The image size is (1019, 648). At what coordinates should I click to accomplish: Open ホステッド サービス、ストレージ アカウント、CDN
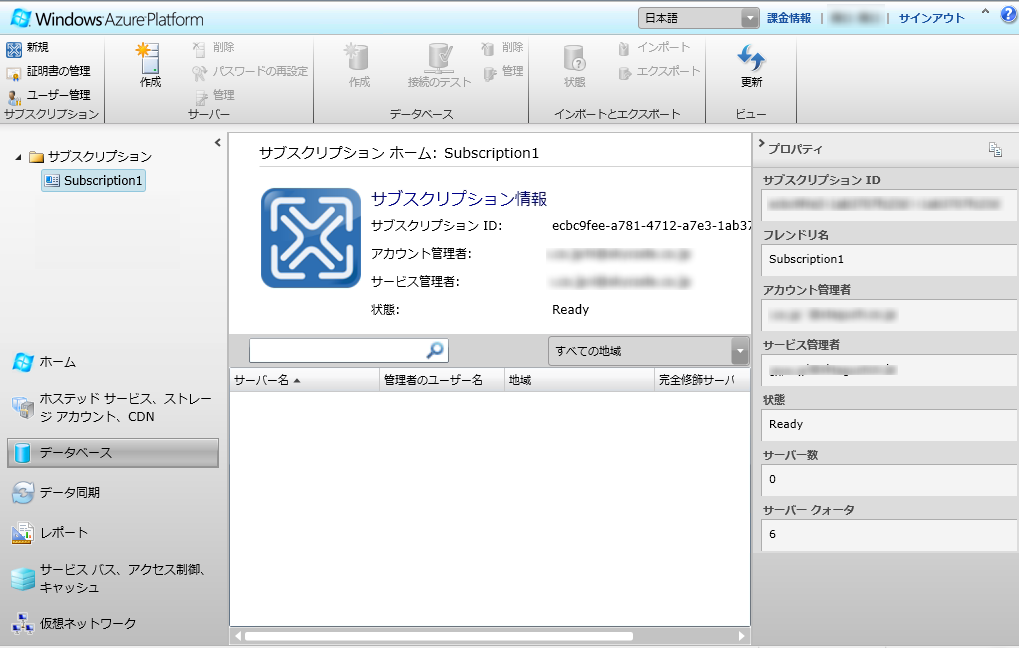click(x=114, y=408)
